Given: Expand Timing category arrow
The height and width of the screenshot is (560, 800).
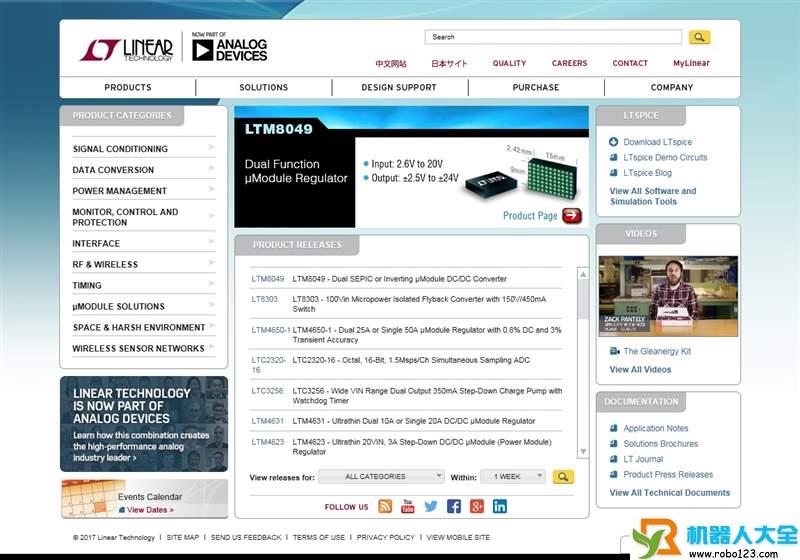Looking at the screenshot, I should click(212, 284).
